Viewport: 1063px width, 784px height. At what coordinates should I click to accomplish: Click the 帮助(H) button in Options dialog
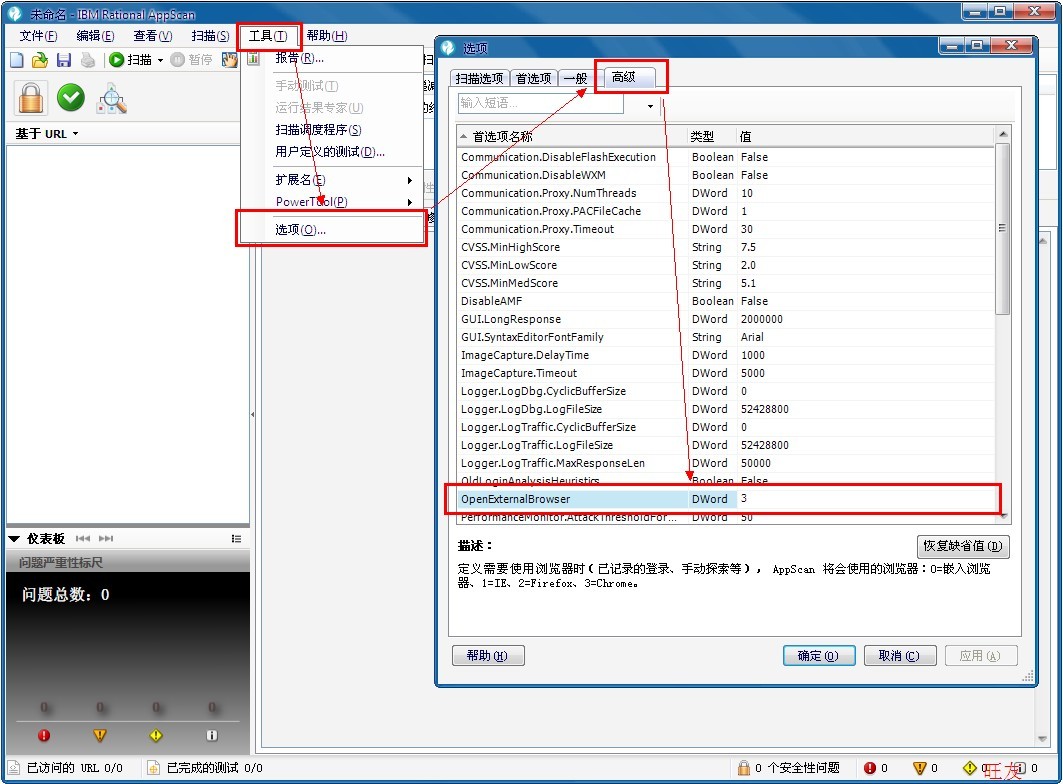[488, 656]
